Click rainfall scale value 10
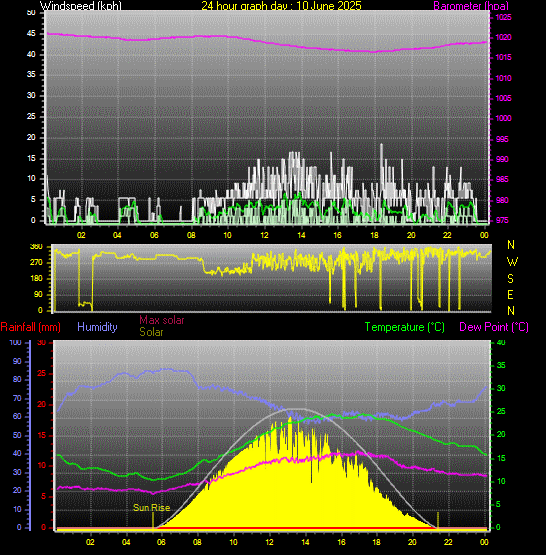 pyautogui.click(x=42, y=465)
